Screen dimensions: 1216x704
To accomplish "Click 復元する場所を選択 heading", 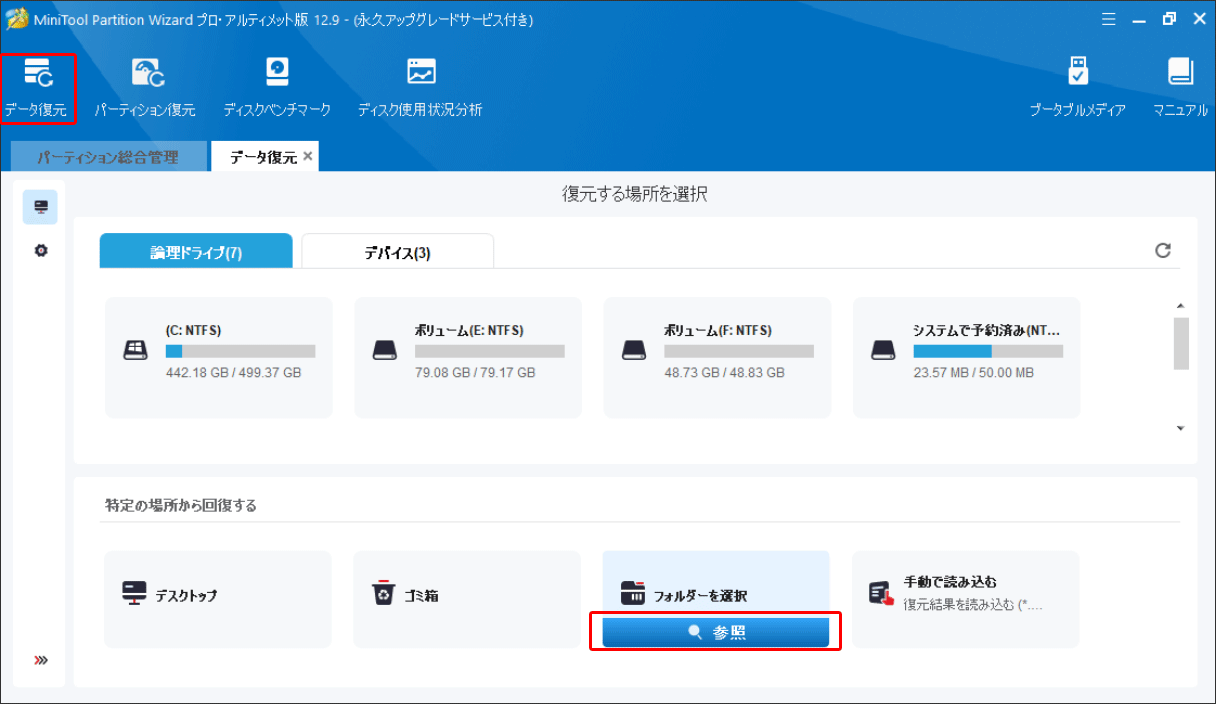I will click(x=635, y=194).
